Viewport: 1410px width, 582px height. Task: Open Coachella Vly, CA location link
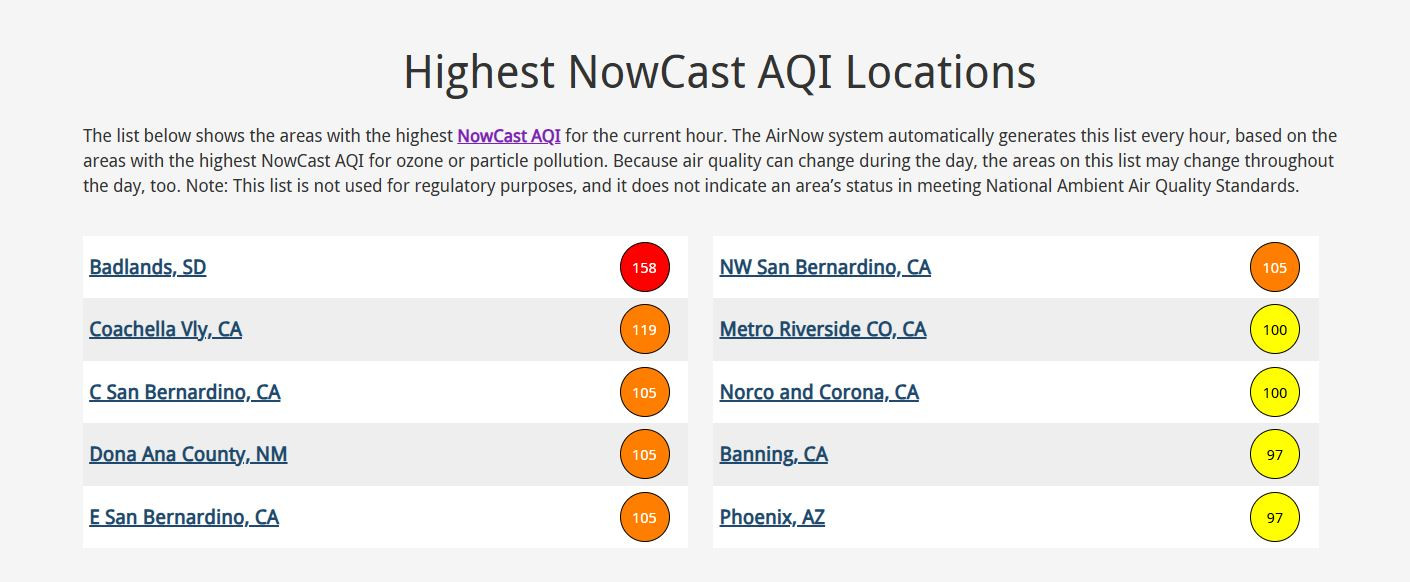166,329
